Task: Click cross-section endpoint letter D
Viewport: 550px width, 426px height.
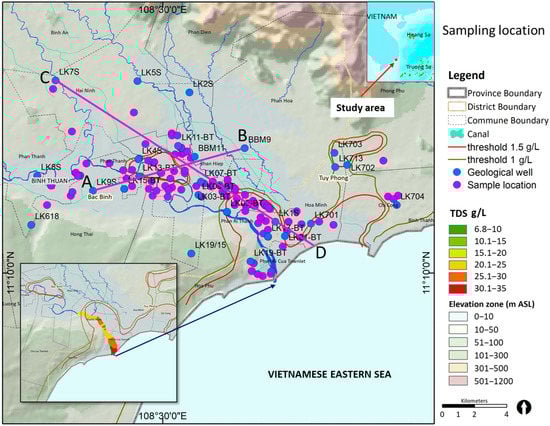Action: [321, 252]
